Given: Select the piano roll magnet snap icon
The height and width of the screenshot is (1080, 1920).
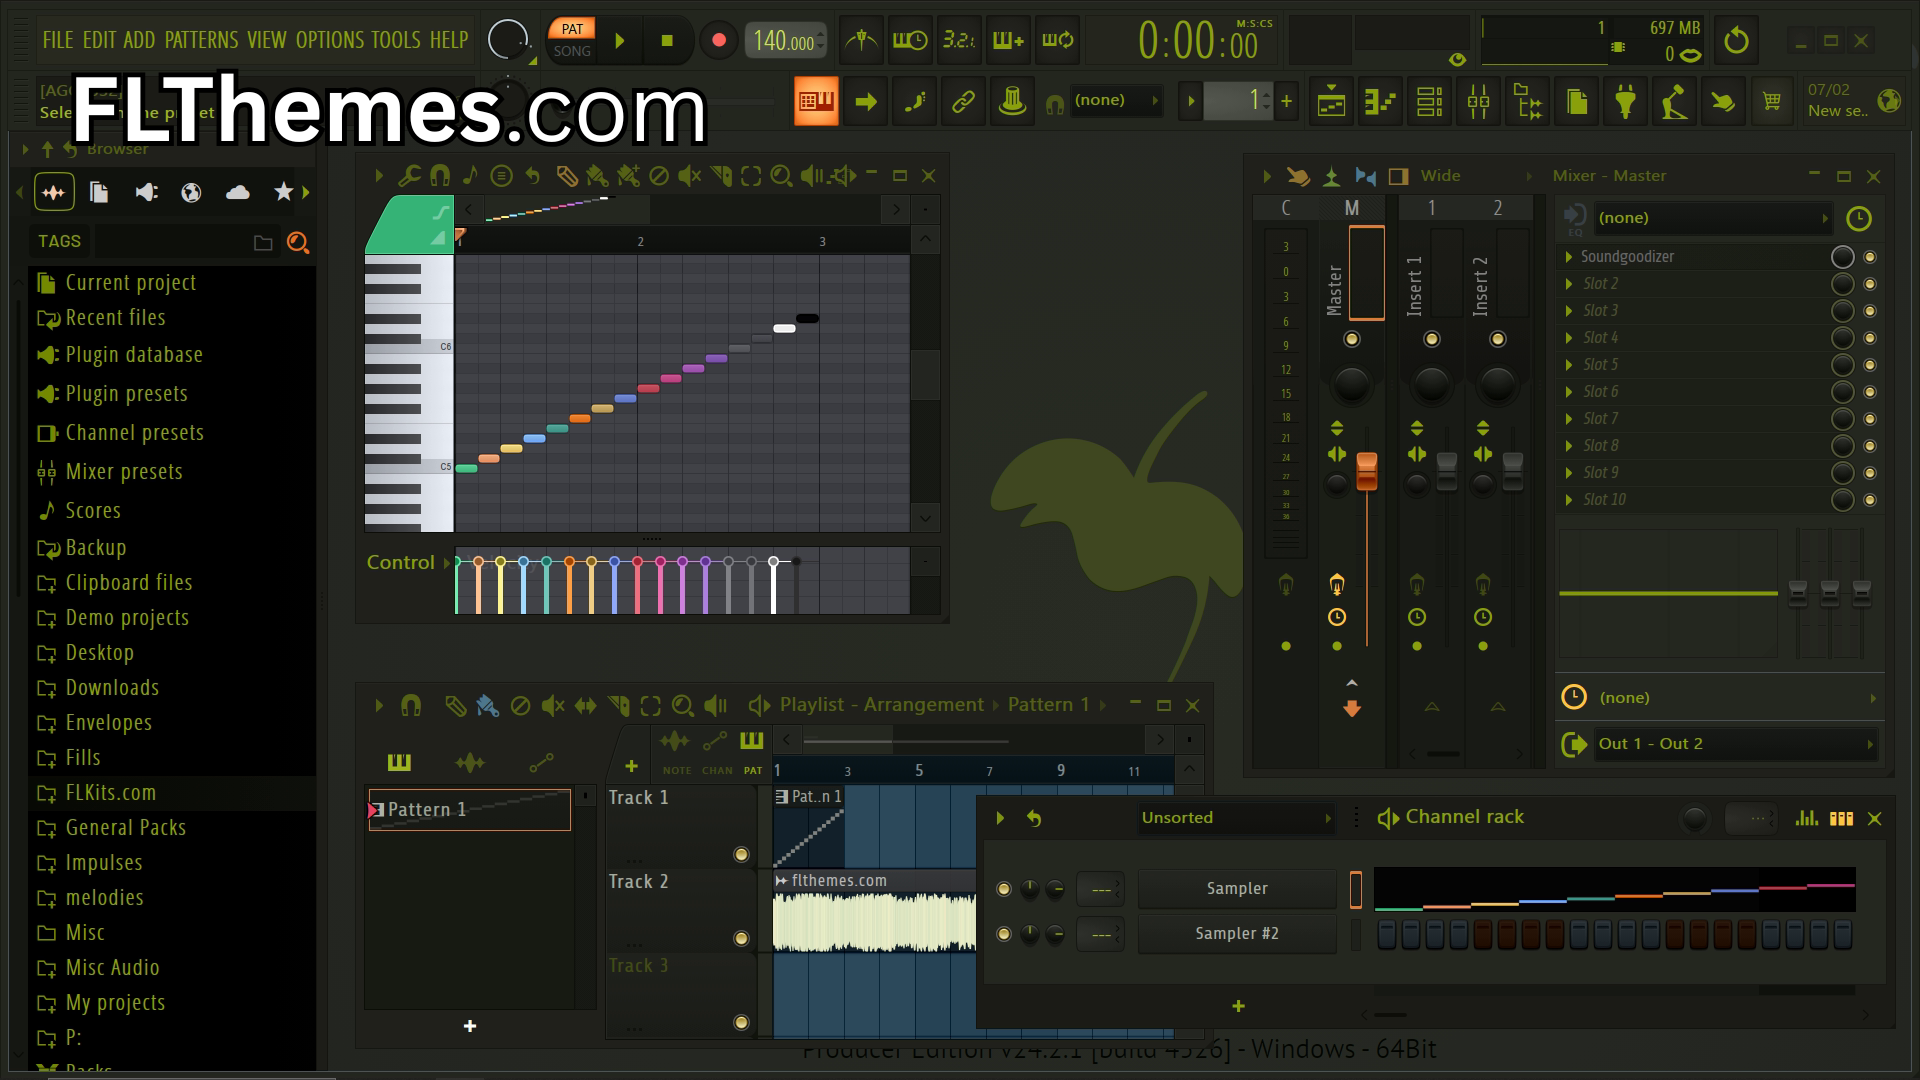Looking at the screenshot, I should tap(439, 176).
